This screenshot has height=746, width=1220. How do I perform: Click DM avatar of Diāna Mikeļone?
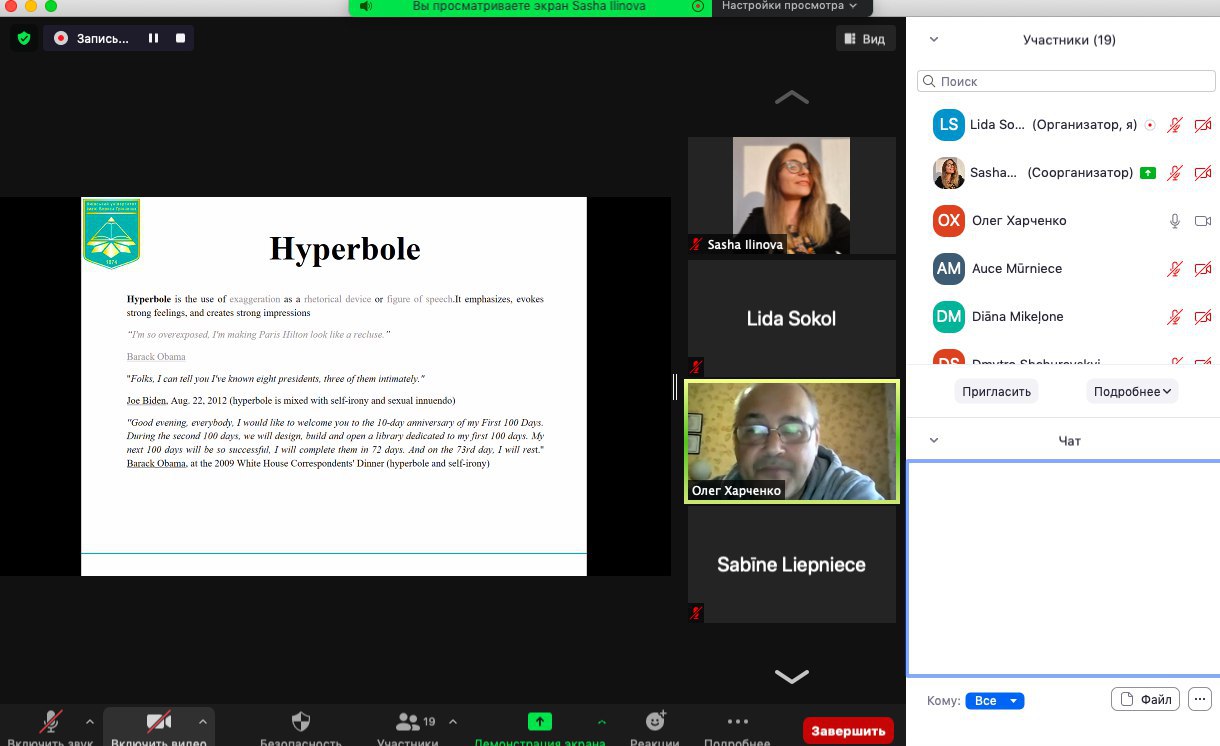pos(949,317)
